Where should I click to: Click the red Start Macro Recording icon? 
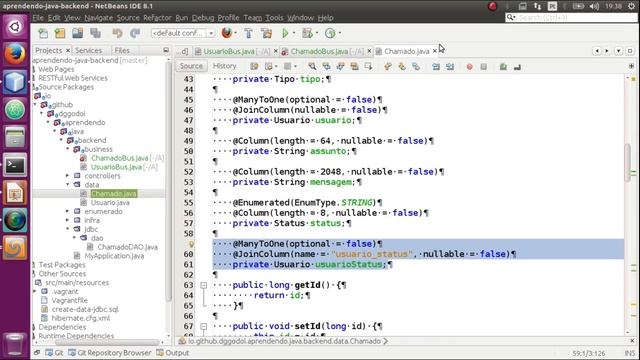coord(469,67)
